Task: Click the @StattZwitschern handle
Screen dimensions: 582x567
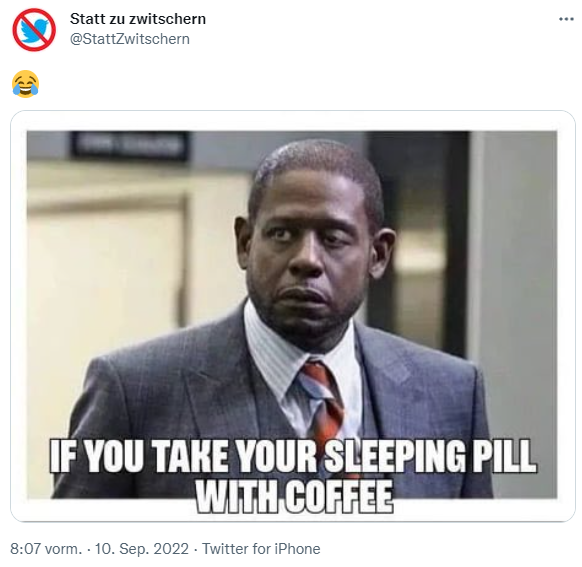Action: point(130,39)
